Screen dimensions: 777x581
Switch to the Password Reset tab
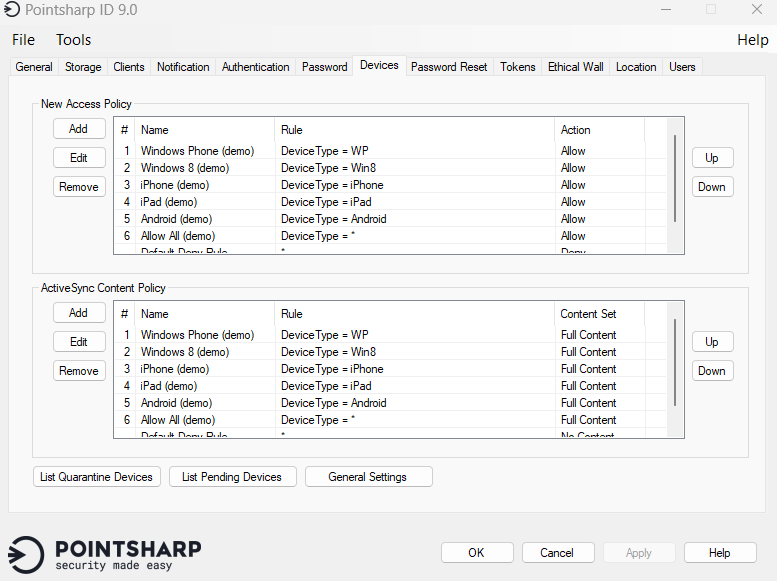coord(449,67)
